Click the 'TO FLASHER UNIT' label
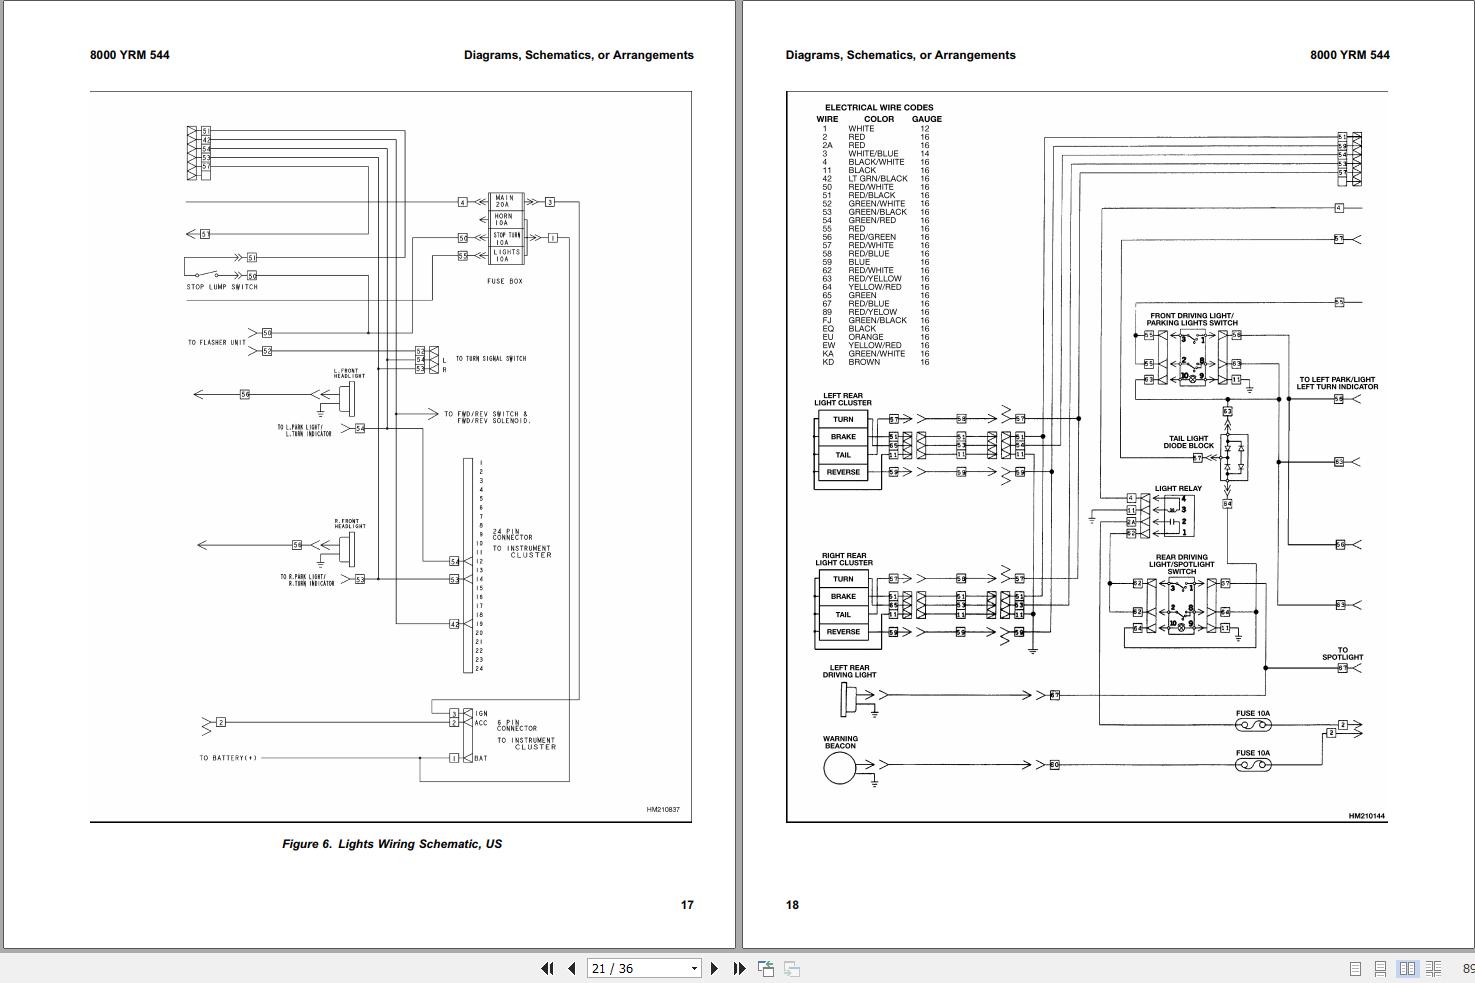Screen dimensions: 1475x983 point(217,342)
